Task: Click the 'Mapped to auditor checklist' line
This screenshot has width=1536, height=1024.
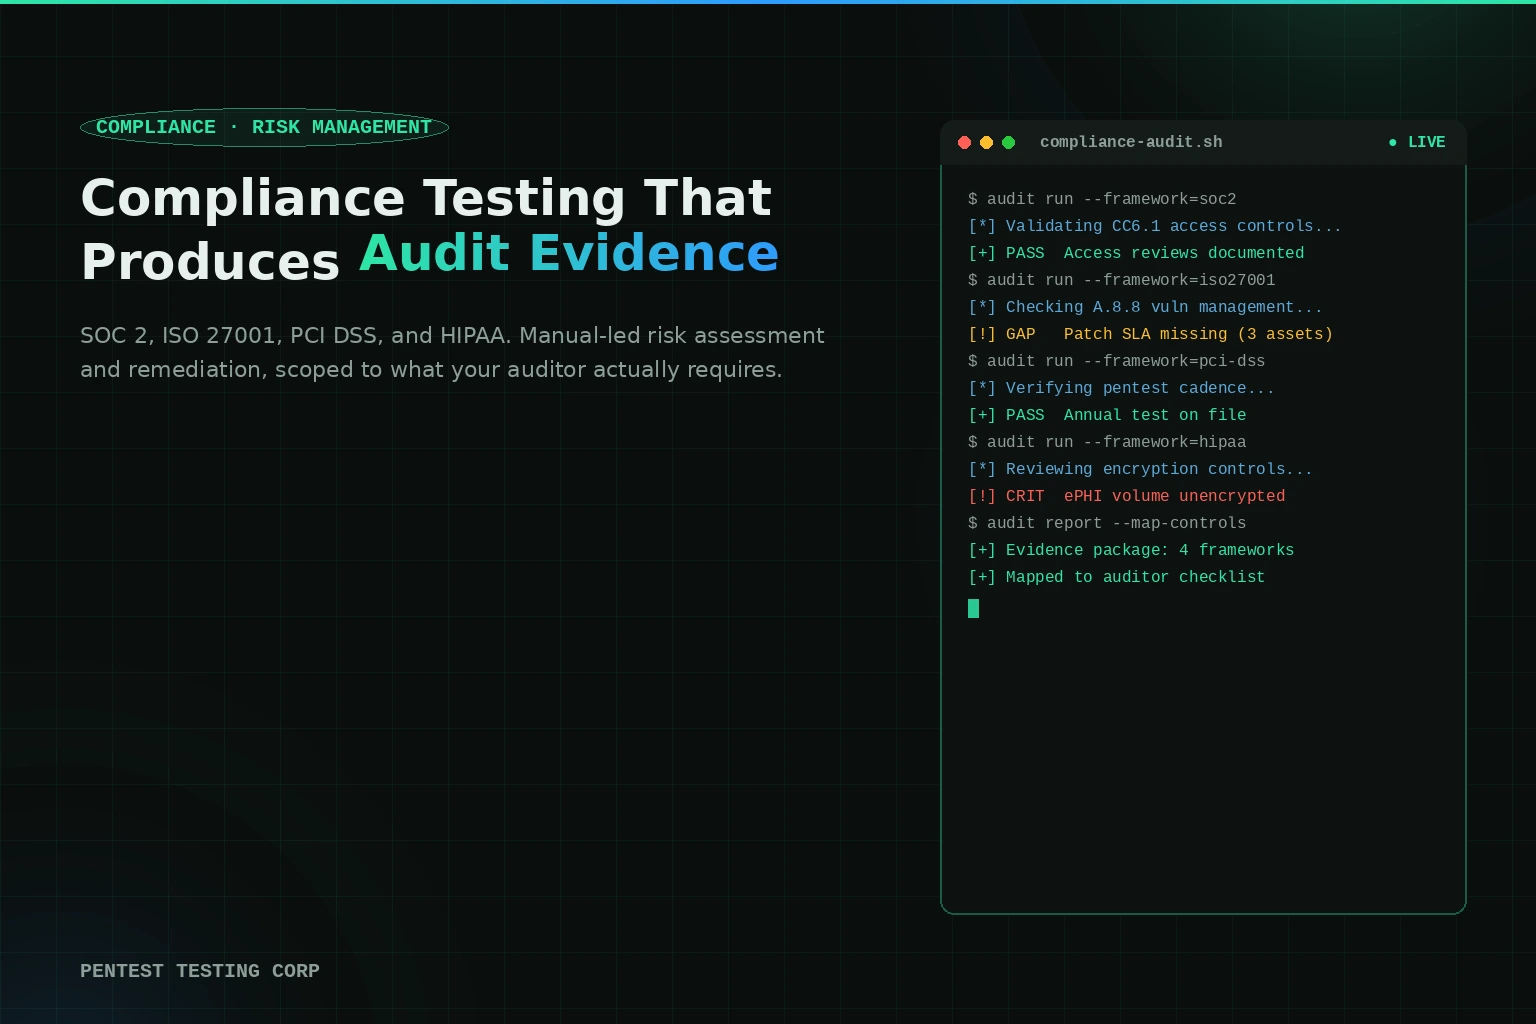Action: pyautogui.click(x=1116, y=577)
